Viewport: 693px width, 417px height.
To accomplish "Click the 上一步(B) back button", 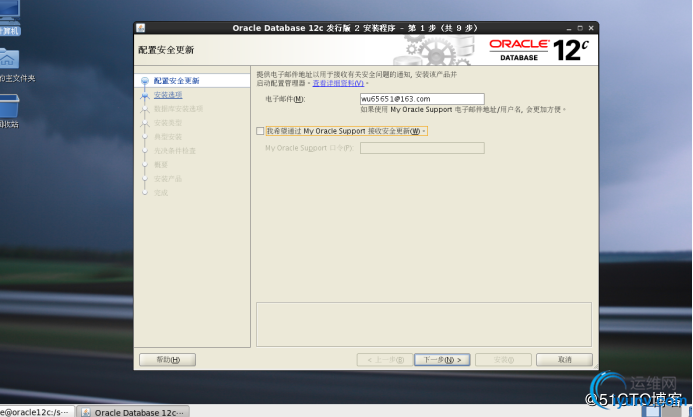I will [385, 360].
